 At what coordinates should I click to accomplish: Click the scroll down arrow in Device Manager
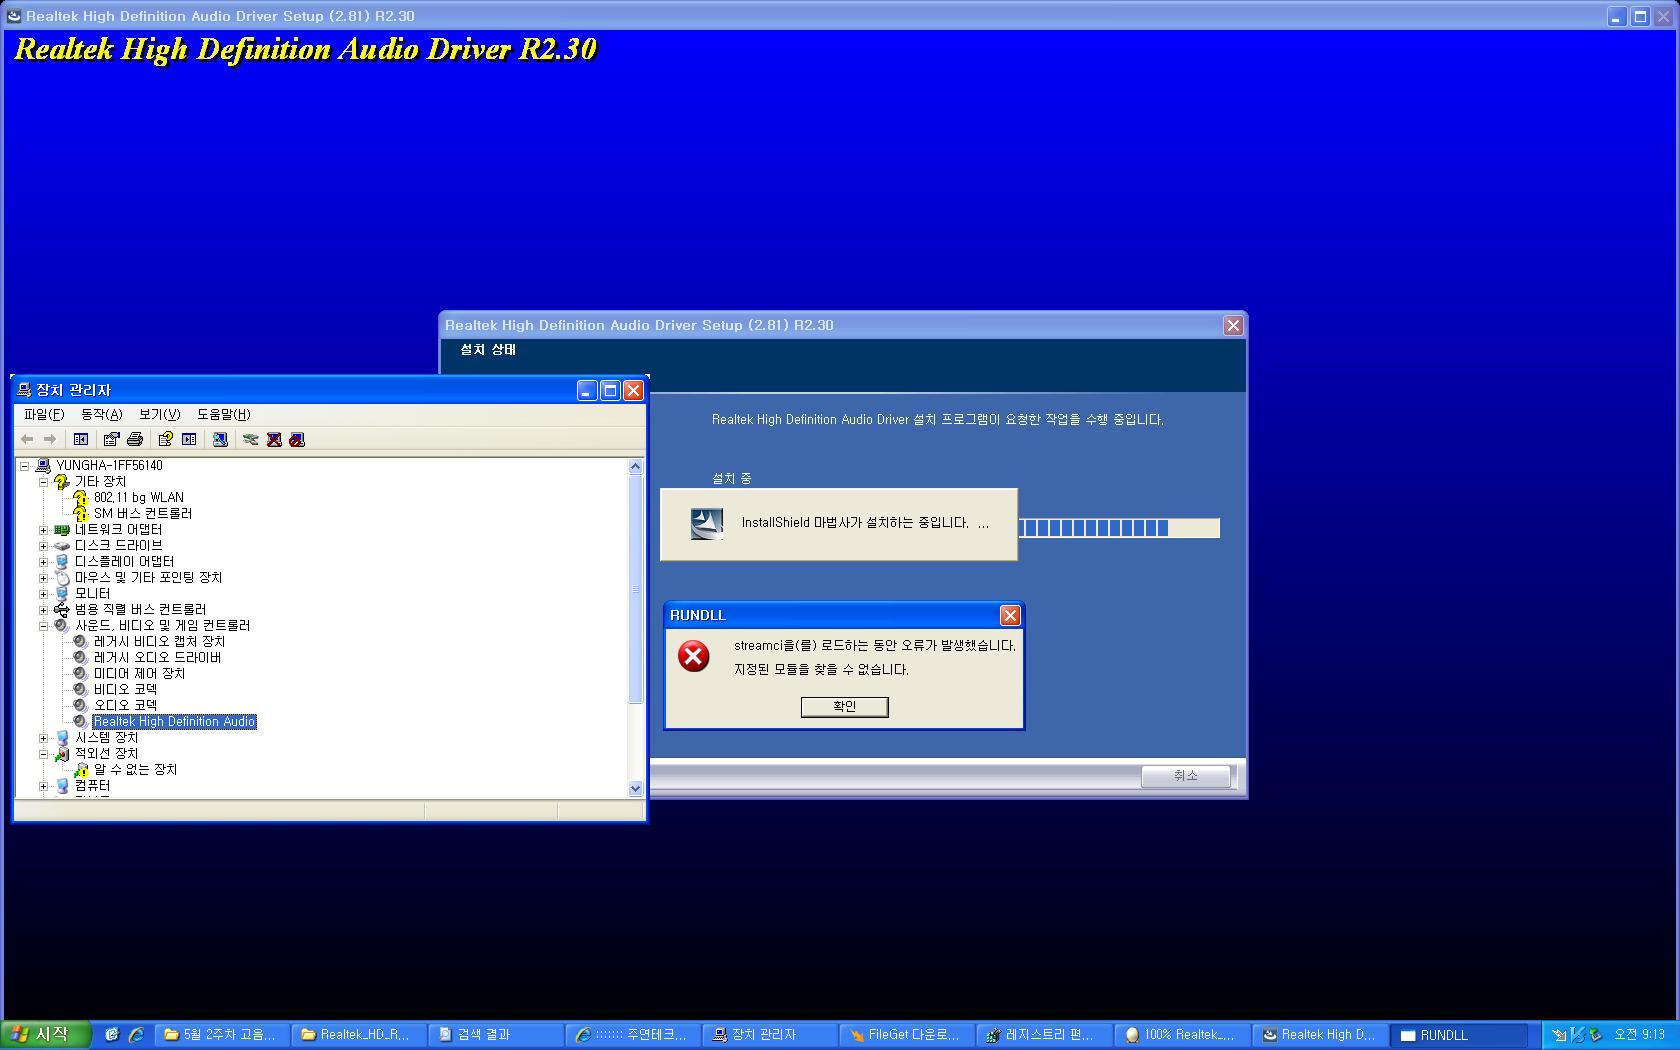pos(635,788)
